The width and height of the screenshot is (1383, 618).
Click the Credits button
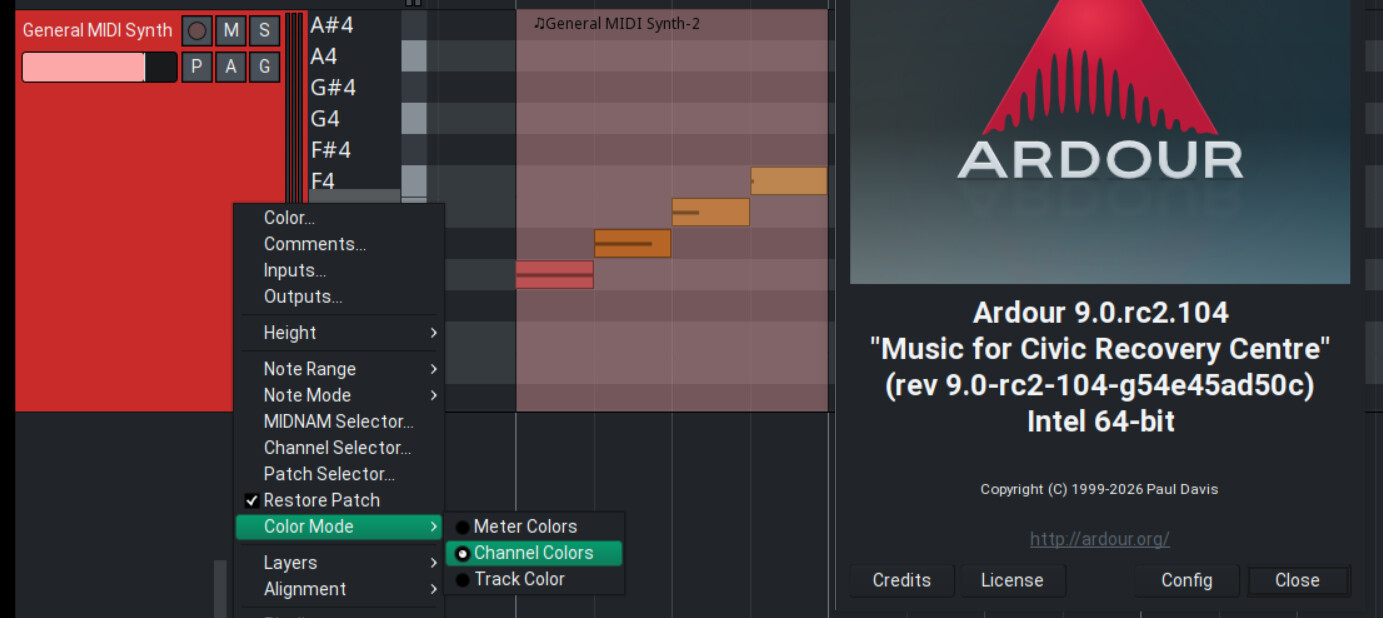click(x=901, y=580)
